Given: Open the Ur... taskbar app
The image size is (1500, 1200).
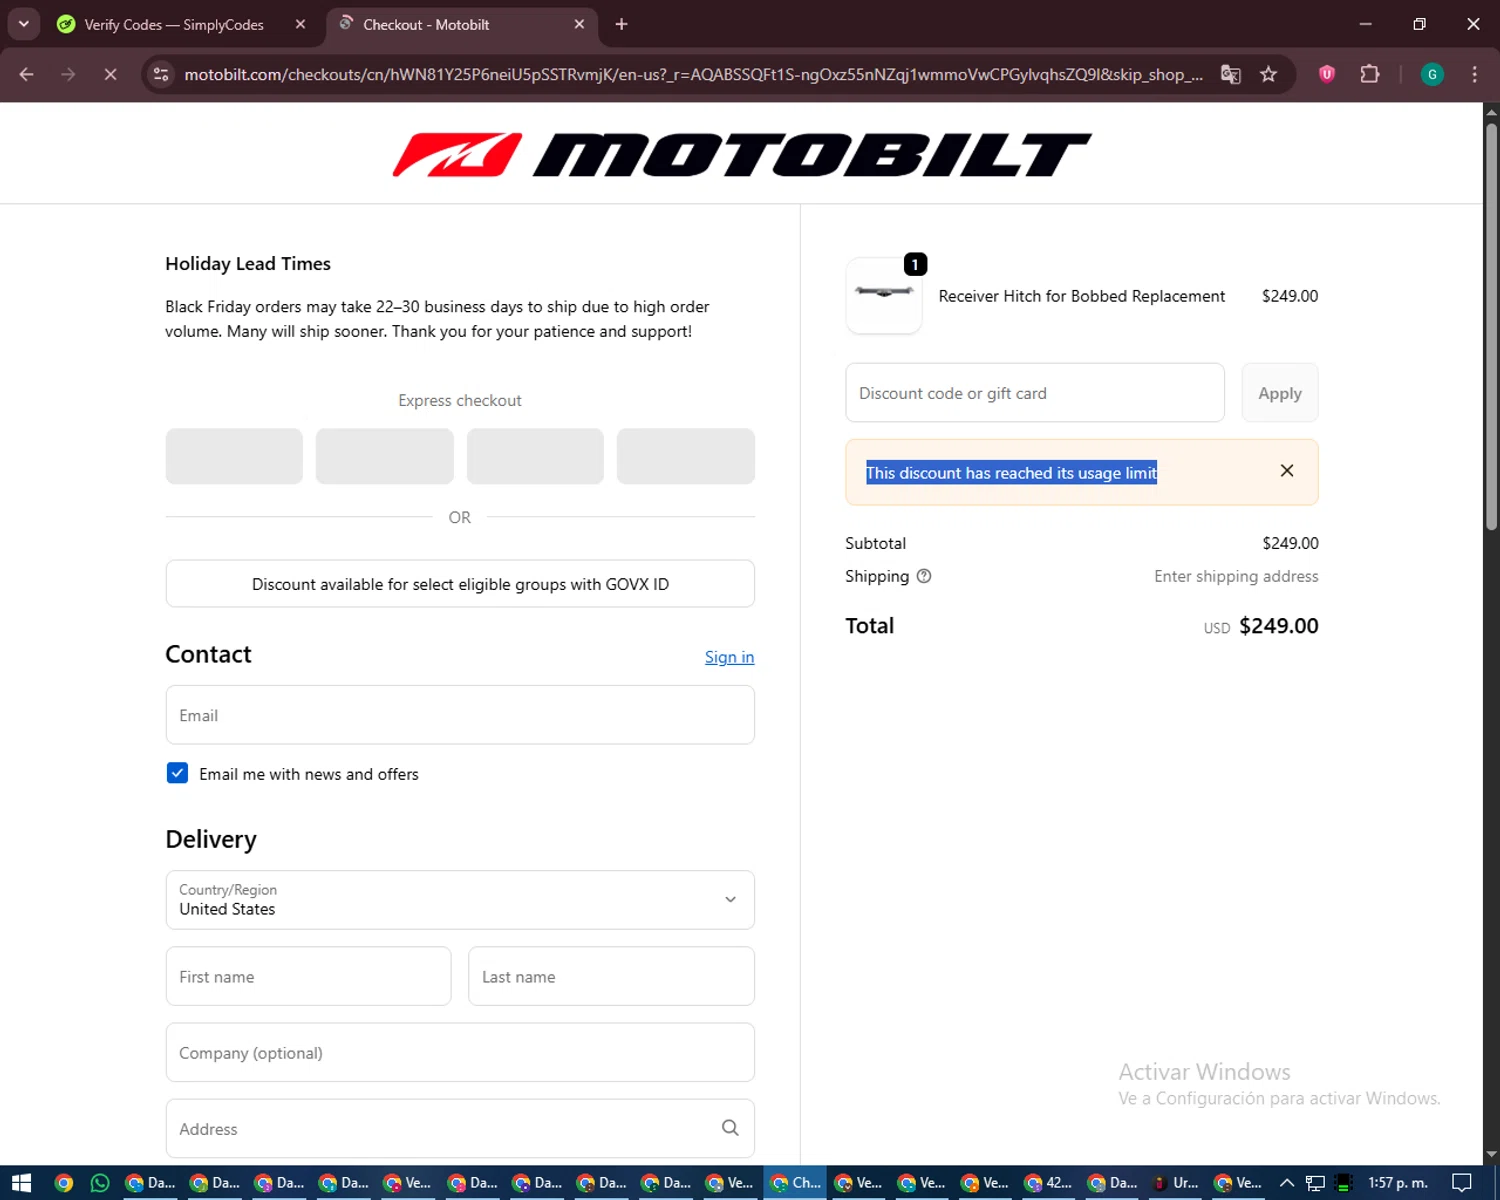Looking at the screenshot, I should click(x=1175, y=1183).
